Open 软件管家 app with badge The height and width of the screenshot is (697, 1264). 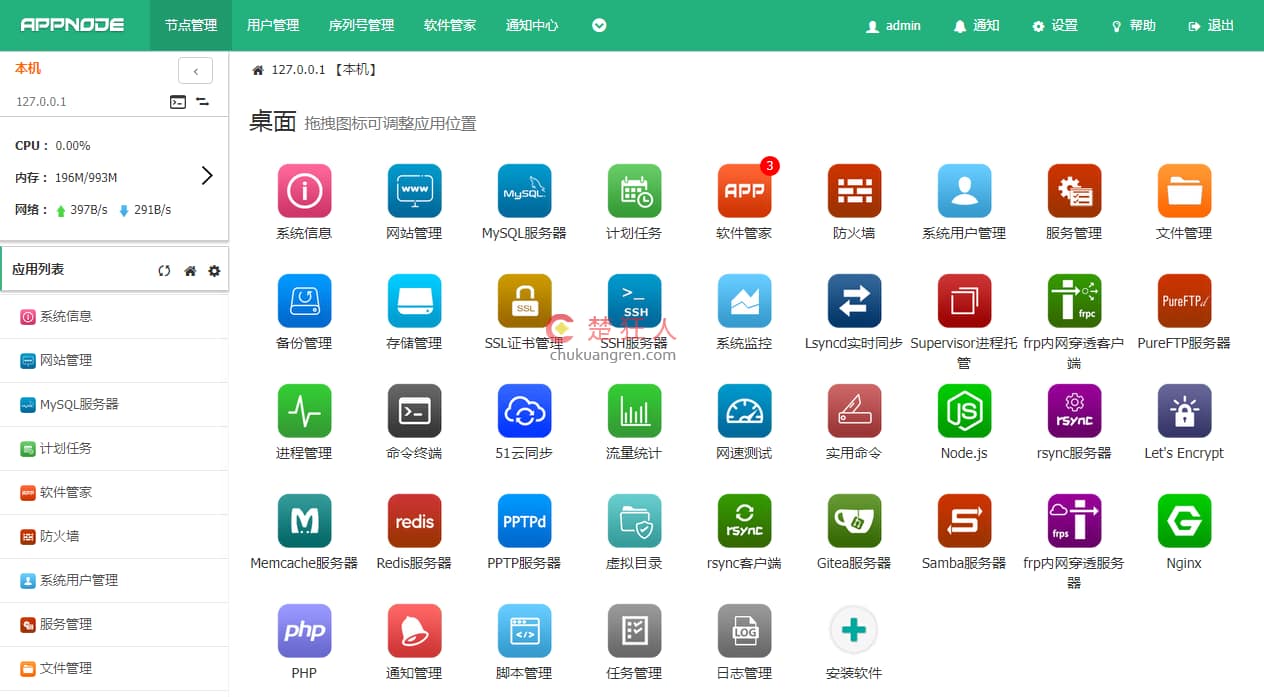(x=744, y=191)
